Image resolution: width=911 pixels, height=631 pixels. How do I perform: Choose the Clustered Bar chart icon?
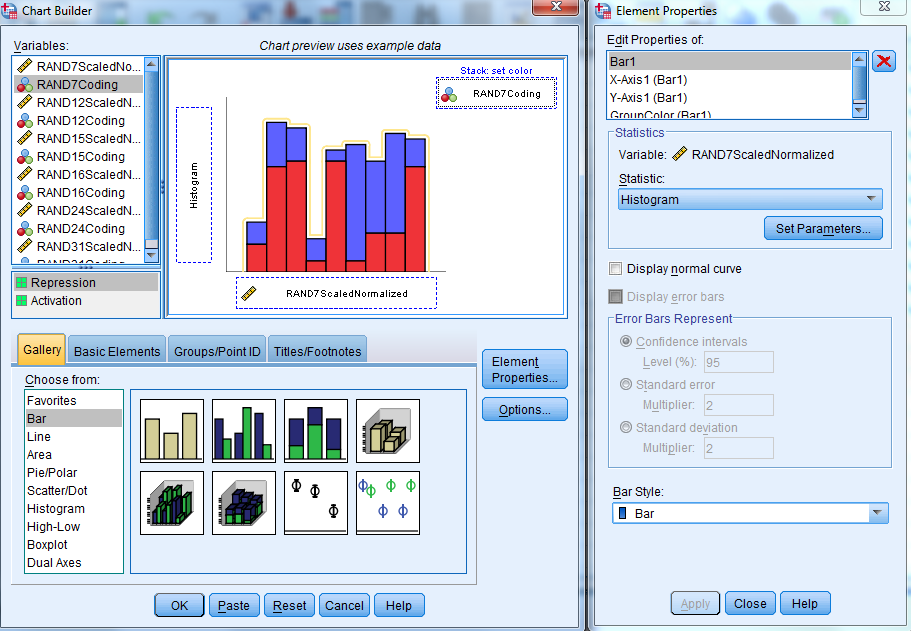coord(244,431)
